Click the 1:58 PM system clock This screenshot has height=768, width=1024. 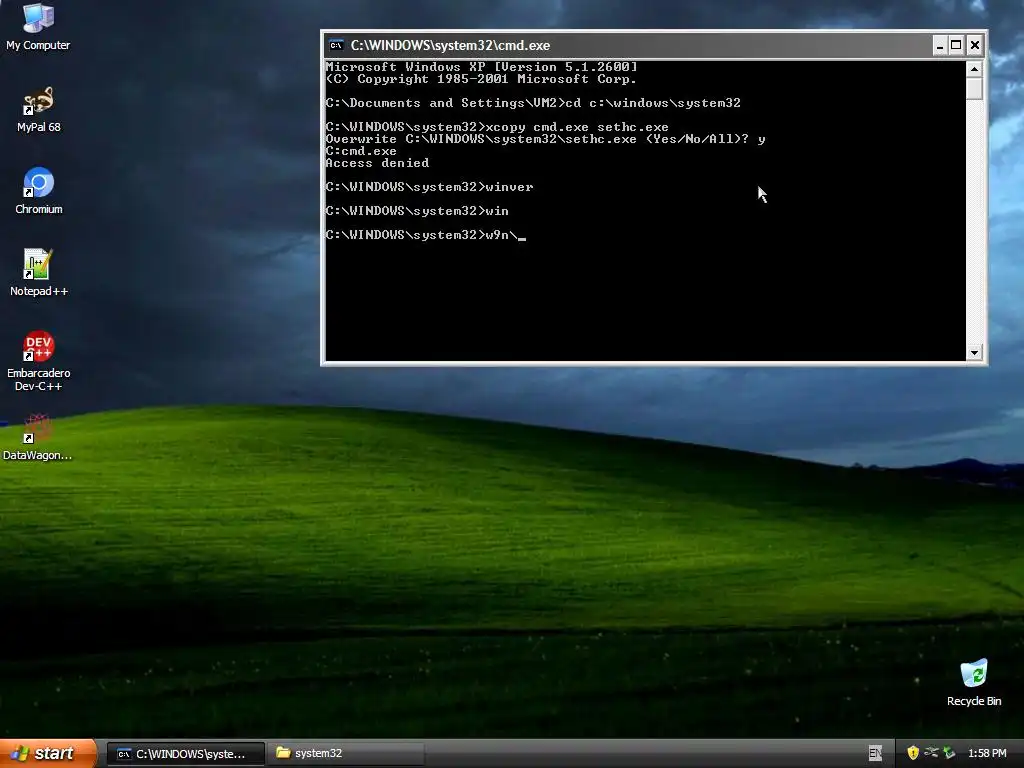coord(987,753)
